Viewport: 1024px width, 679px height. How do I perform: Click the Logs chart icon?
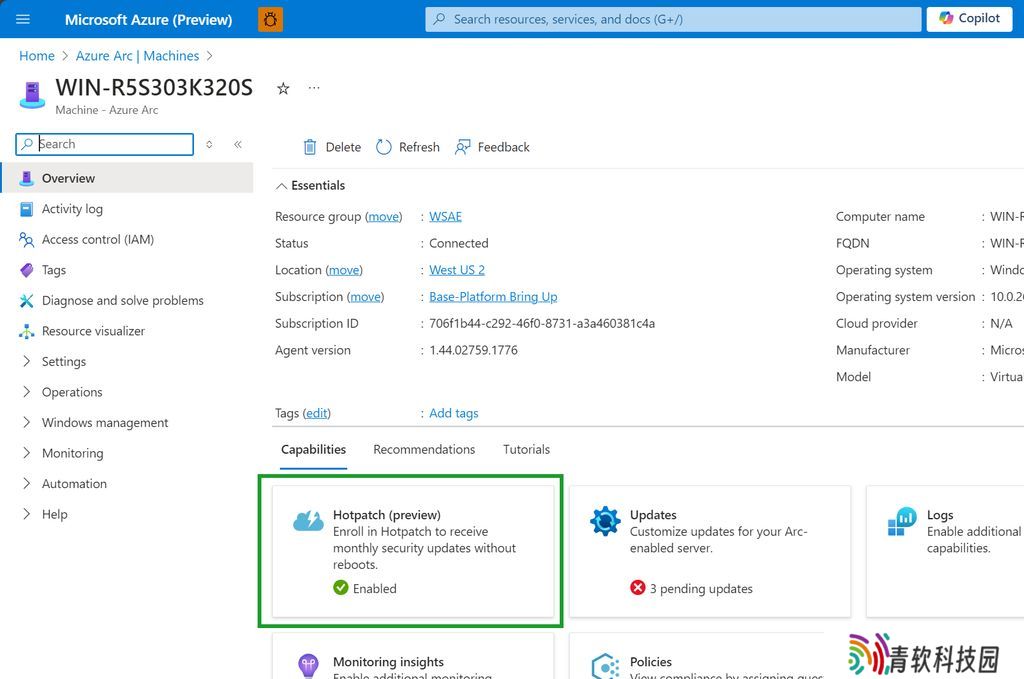[x=902, y=521]
